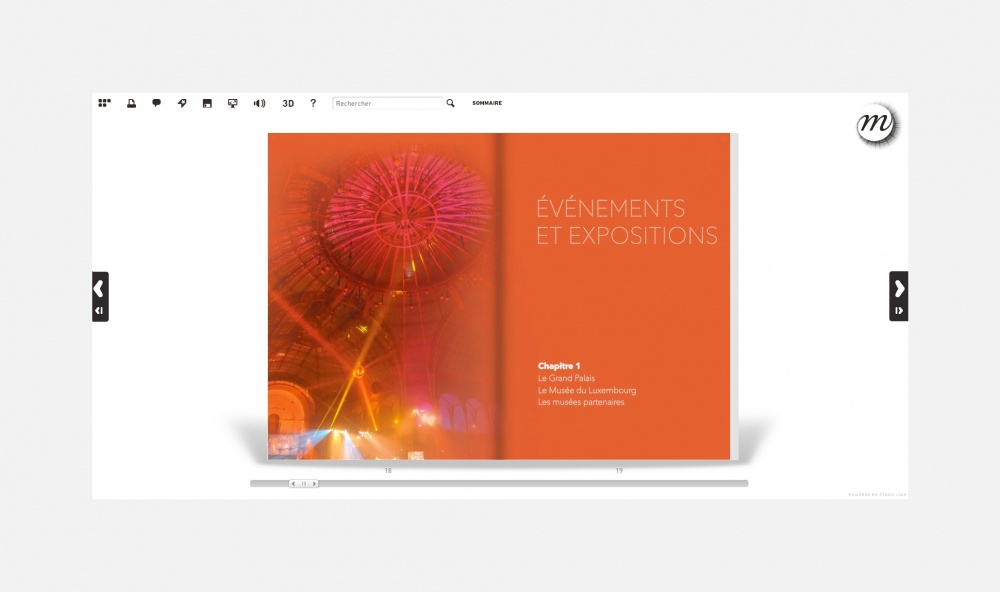
Task: Open help with the question mark
Action: [313, 103]
